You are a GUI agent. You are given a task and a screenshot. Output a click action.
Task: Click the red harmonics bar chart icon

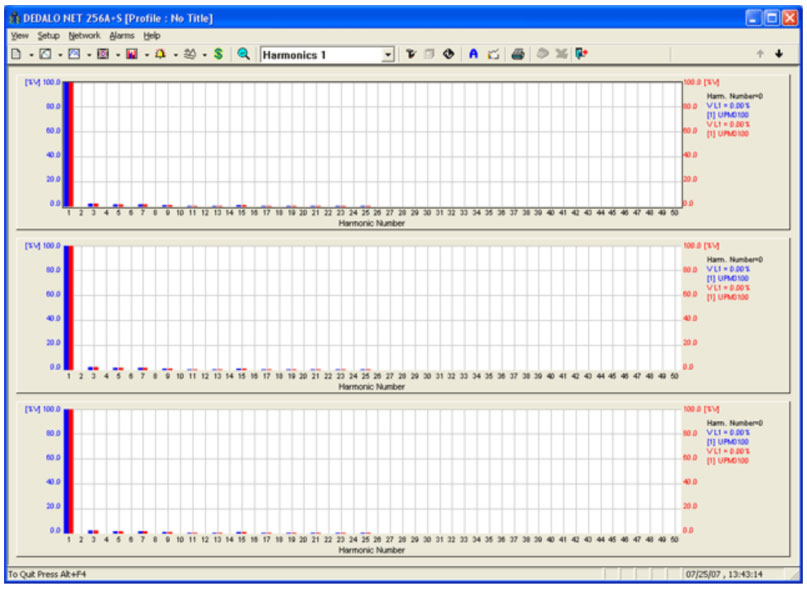point(131,54)
